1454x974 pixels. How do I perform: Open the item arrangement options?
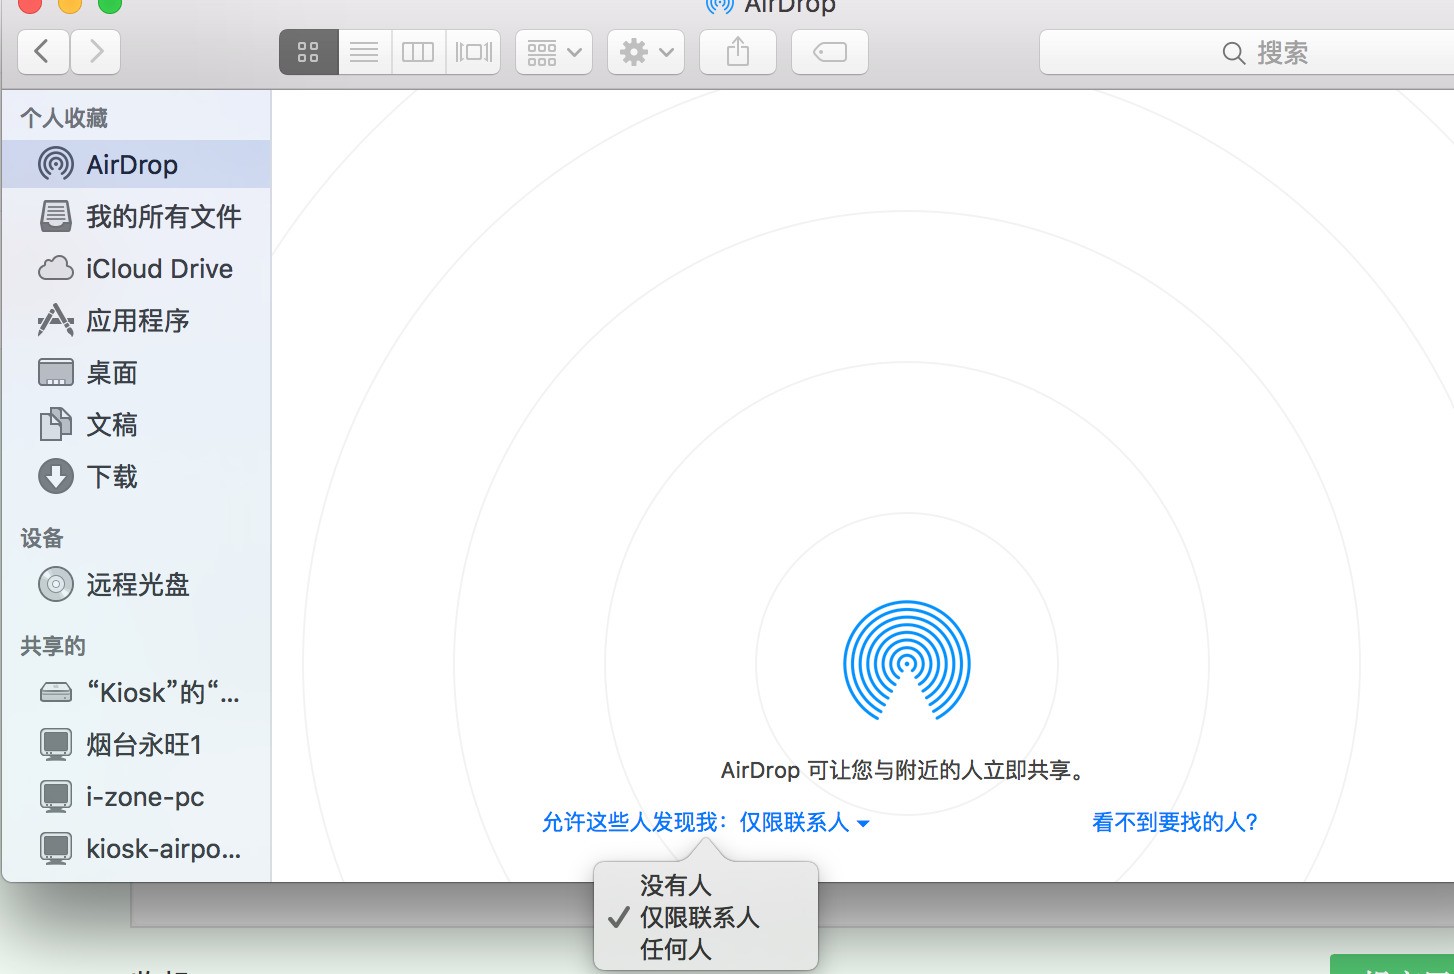[553, 51]
